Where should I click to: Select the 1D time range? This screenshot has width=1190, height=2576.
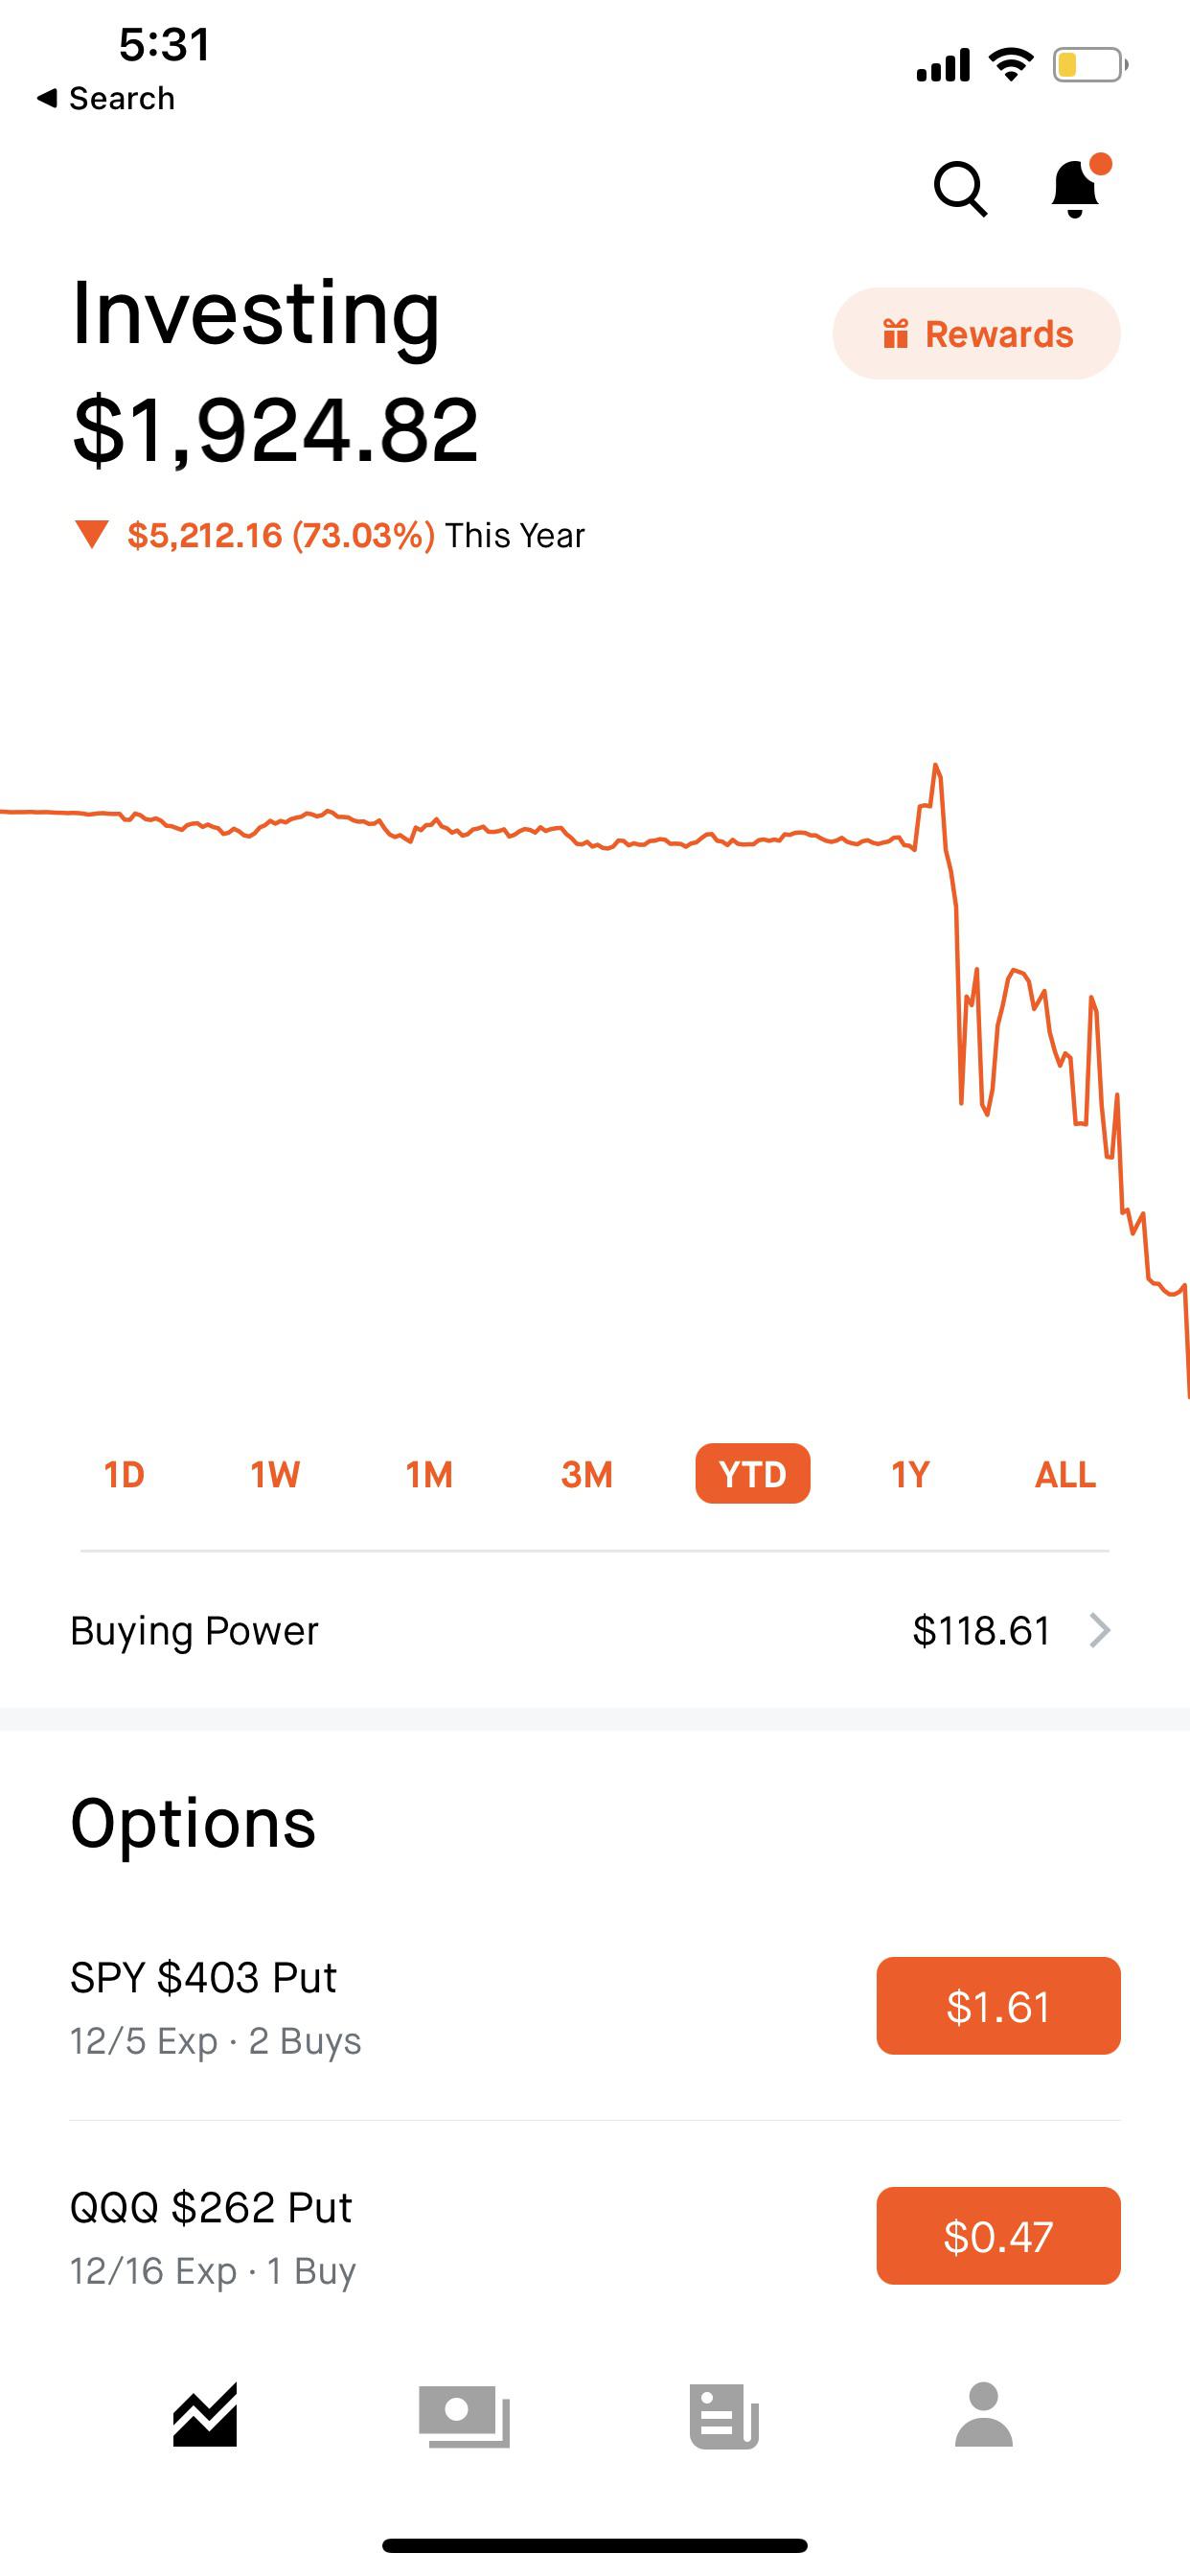coord(124,1474)
